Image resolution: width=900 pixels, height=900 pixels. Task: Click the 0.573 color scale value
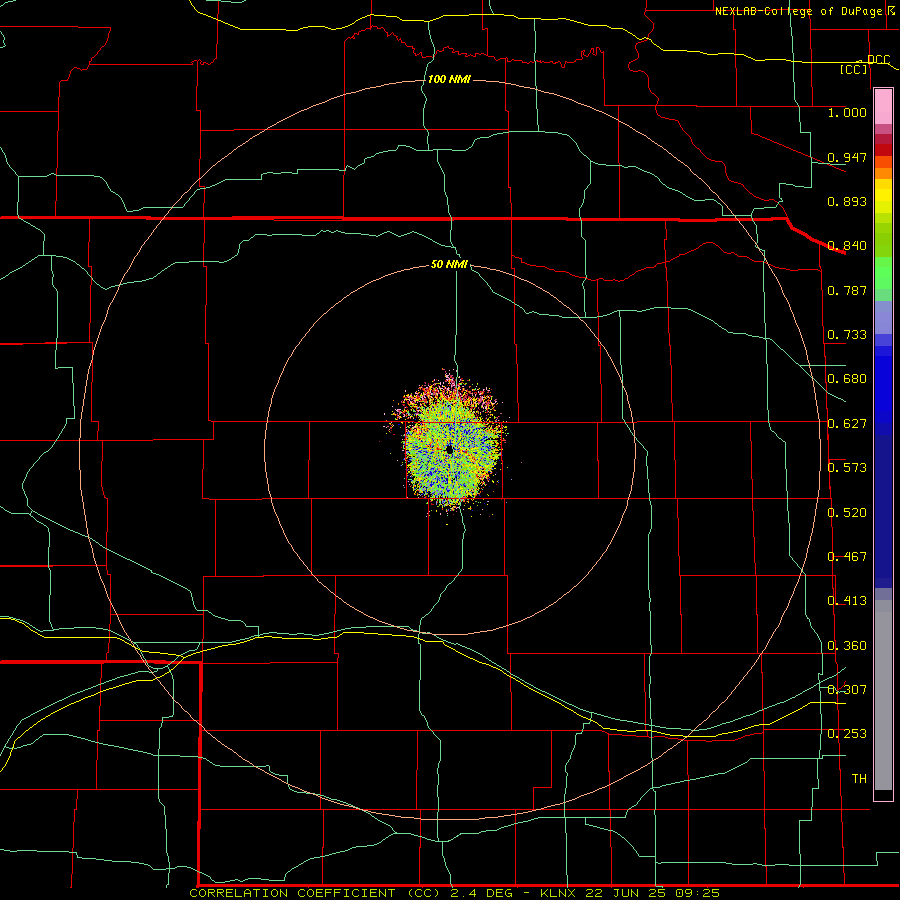[847, 468]
